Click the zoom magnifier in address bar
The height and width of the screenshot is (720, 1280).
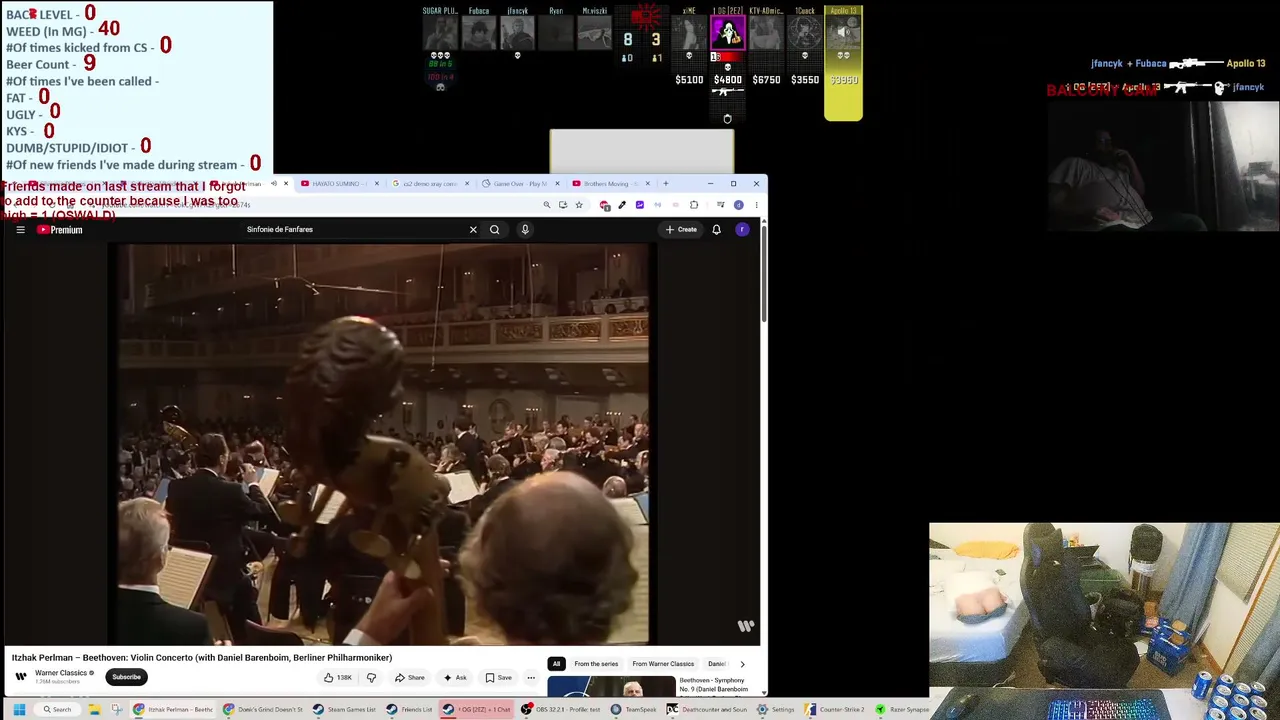tap(546, 205)
